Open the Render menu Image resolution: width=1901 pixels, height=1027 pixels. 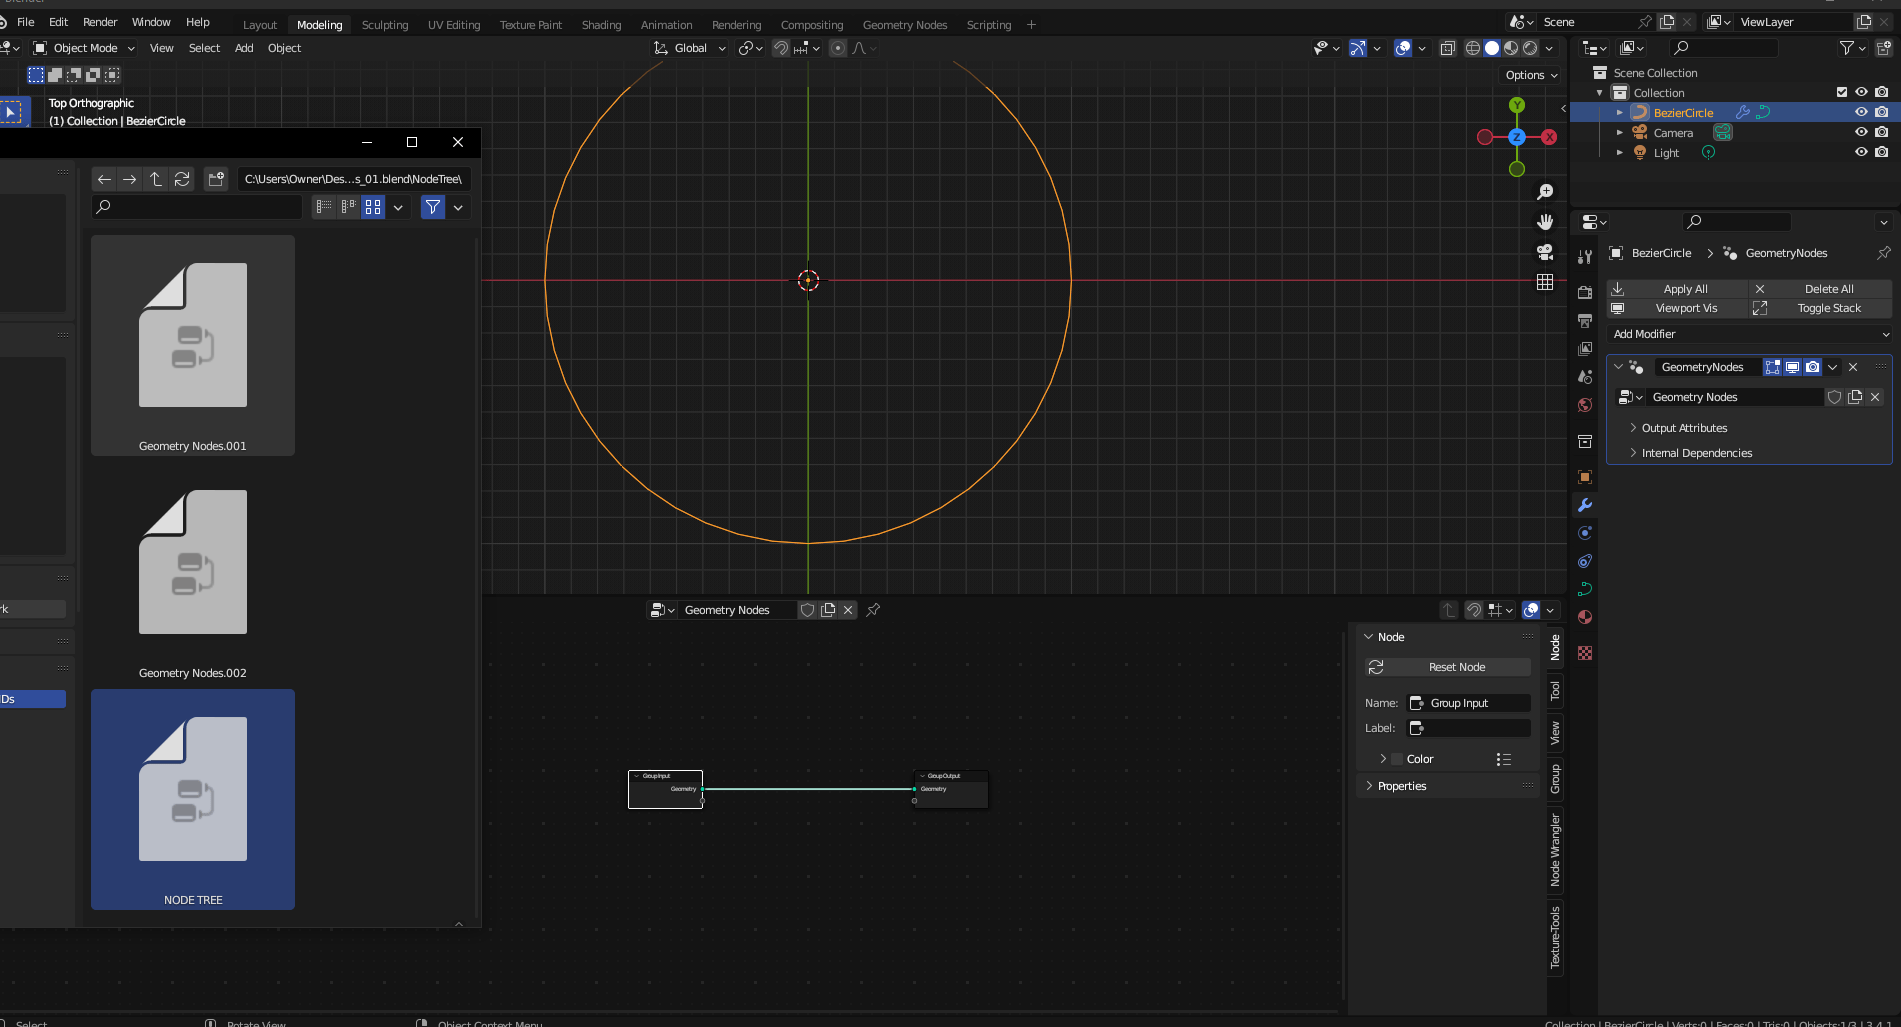click(x=100, y=22)
